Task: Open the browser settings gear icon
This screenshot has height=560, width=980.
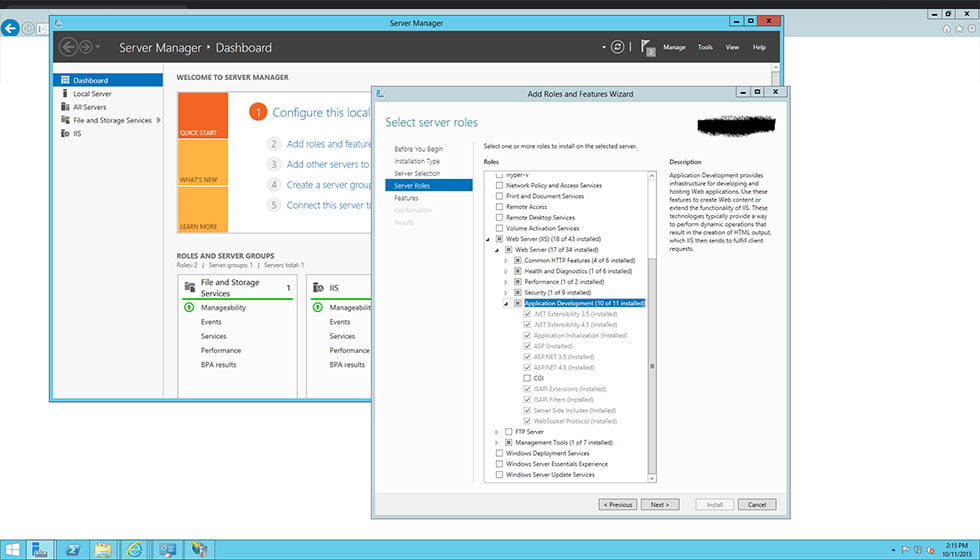Action: 971,29
